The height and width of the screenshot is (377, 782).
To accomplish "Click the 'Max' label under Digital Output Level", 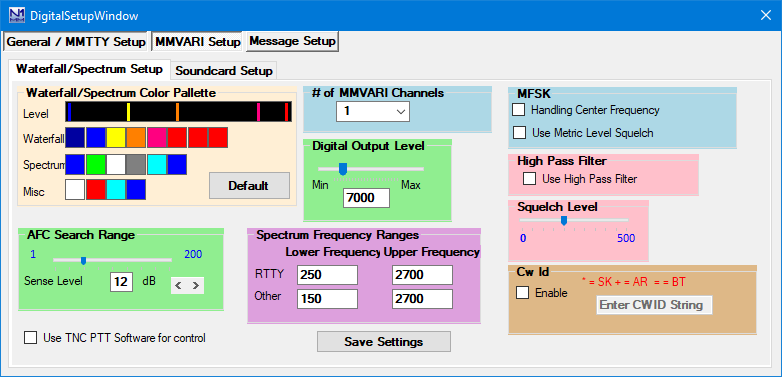I will click(410, 186).
